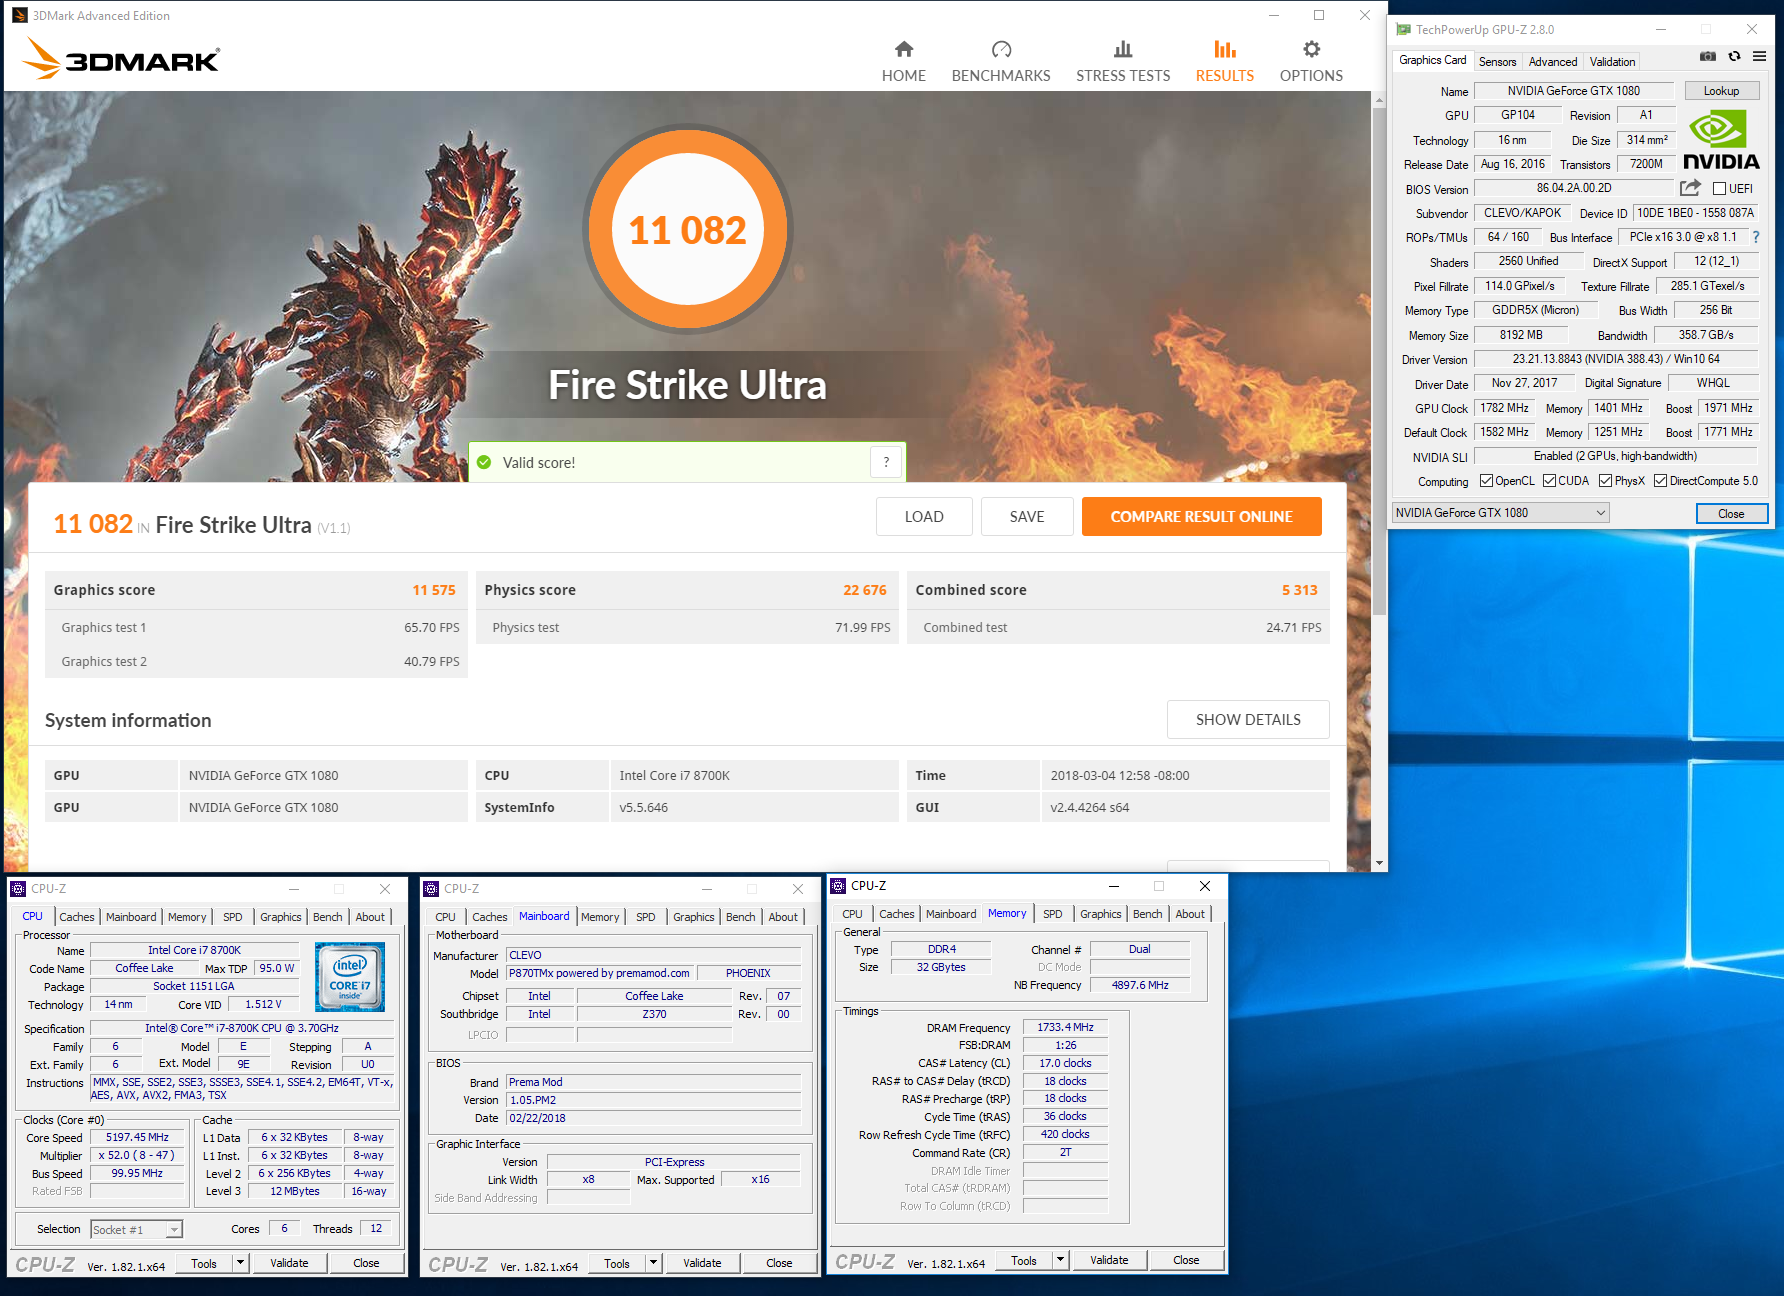
Task: Click Validate in CPU-Z CPU window
Action: coord(289,1263)
